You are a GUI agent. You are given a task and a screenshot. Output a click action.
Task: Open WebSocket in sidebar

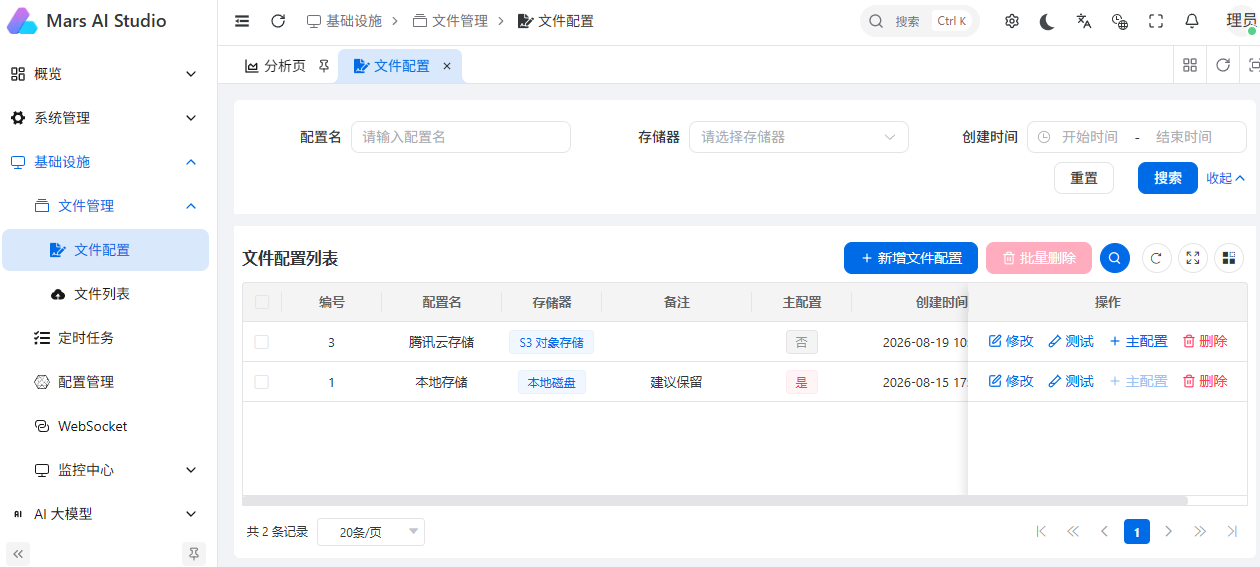tap(104, 426)
